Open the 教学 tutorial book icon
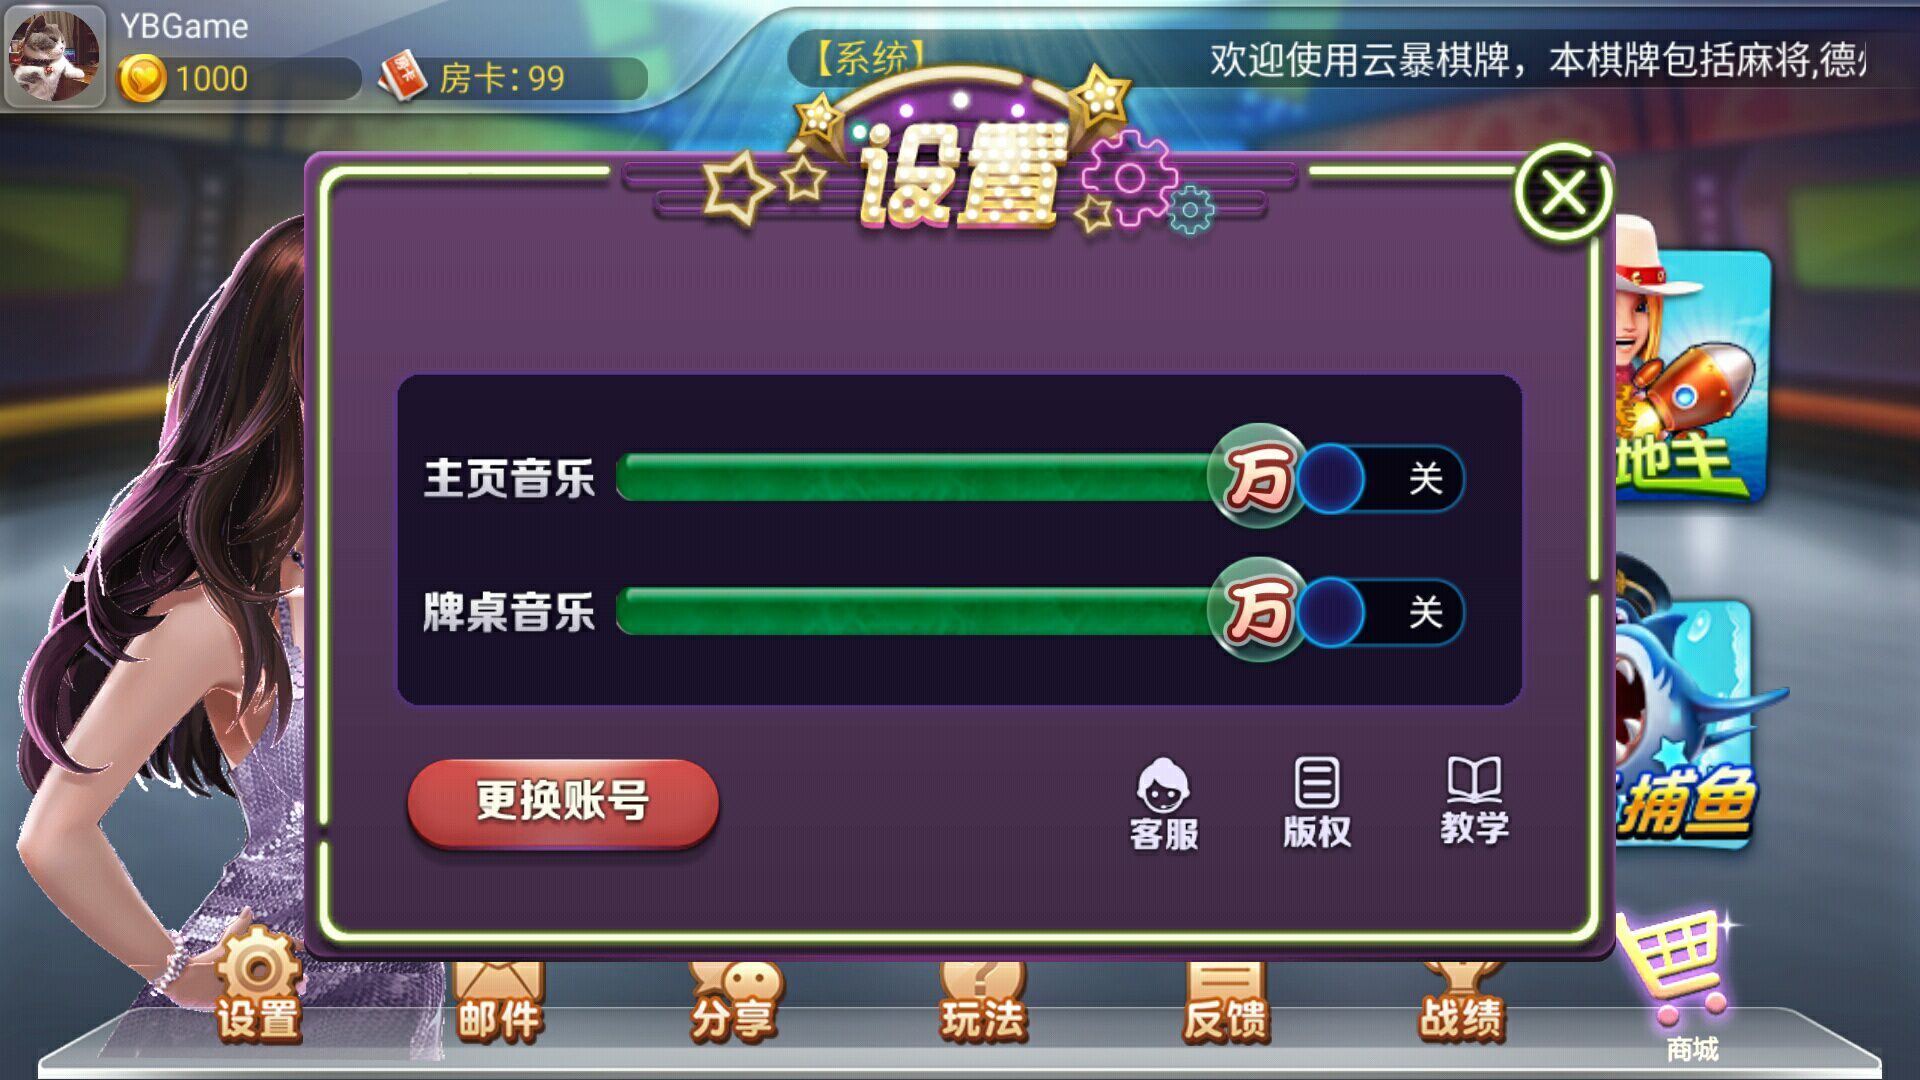The image size is (1920, 1080). coord(1474,802)
